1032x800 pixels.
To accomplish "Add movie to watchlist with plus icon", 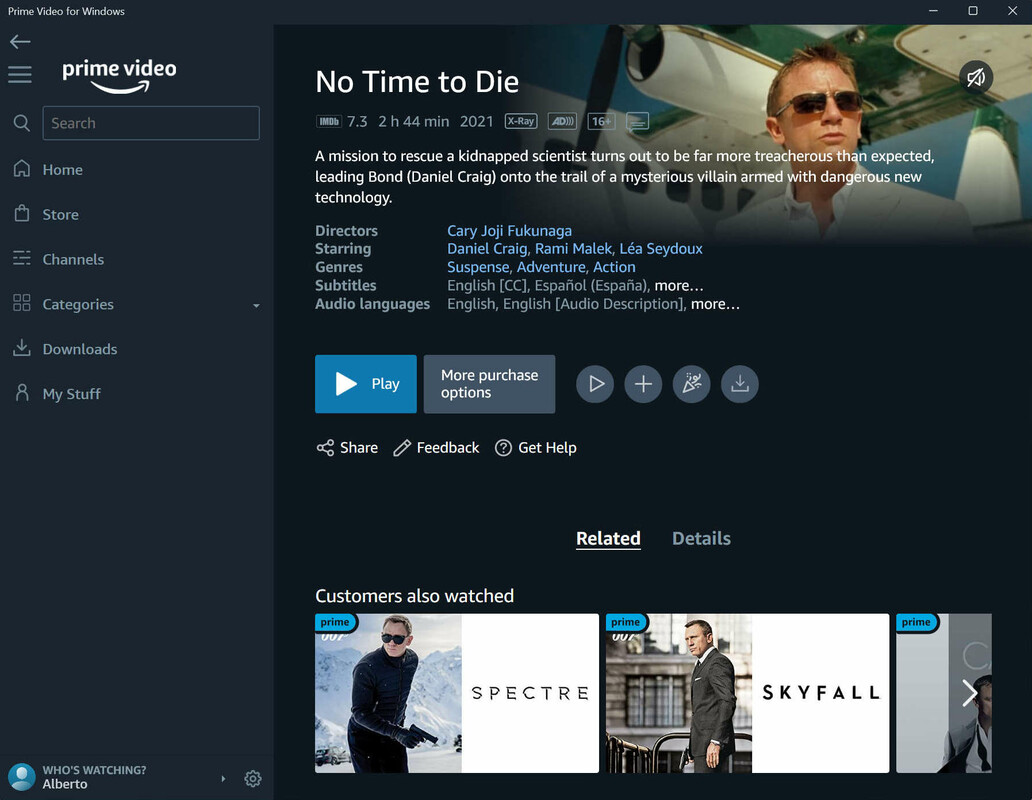I will (643, 384).
